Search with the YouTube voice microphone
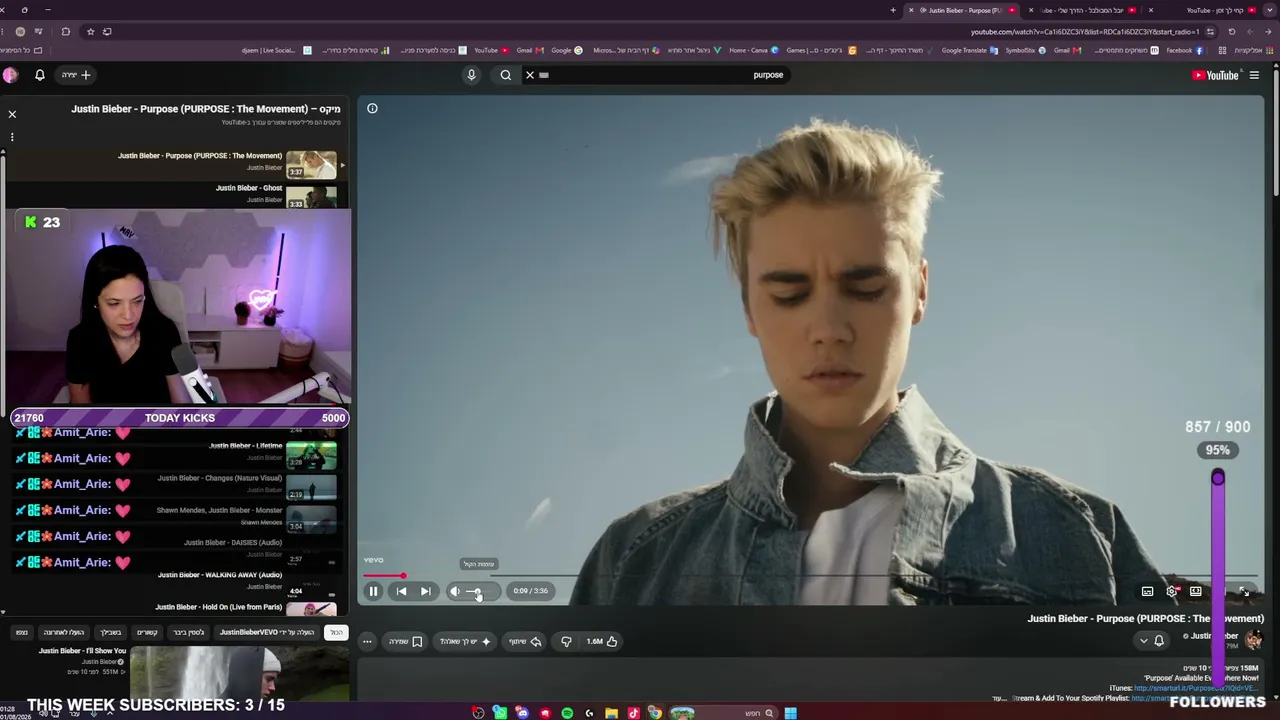The height and width of the screenshot is (720, 1280). [x=471, y=75]
